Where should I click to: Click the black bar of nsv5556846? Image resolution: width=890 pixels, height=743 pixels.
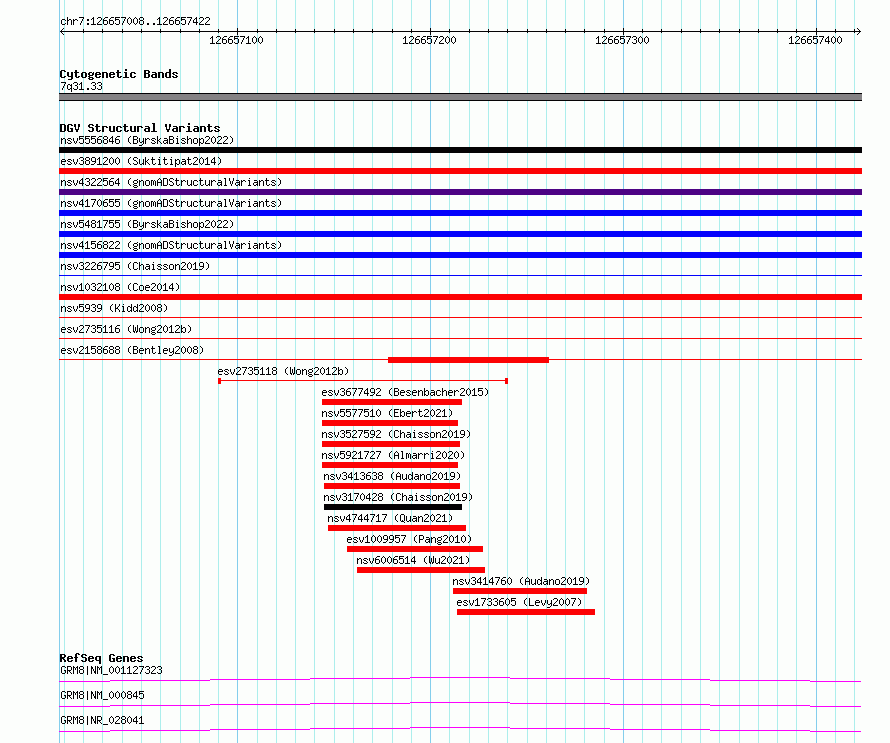point(460,150)
